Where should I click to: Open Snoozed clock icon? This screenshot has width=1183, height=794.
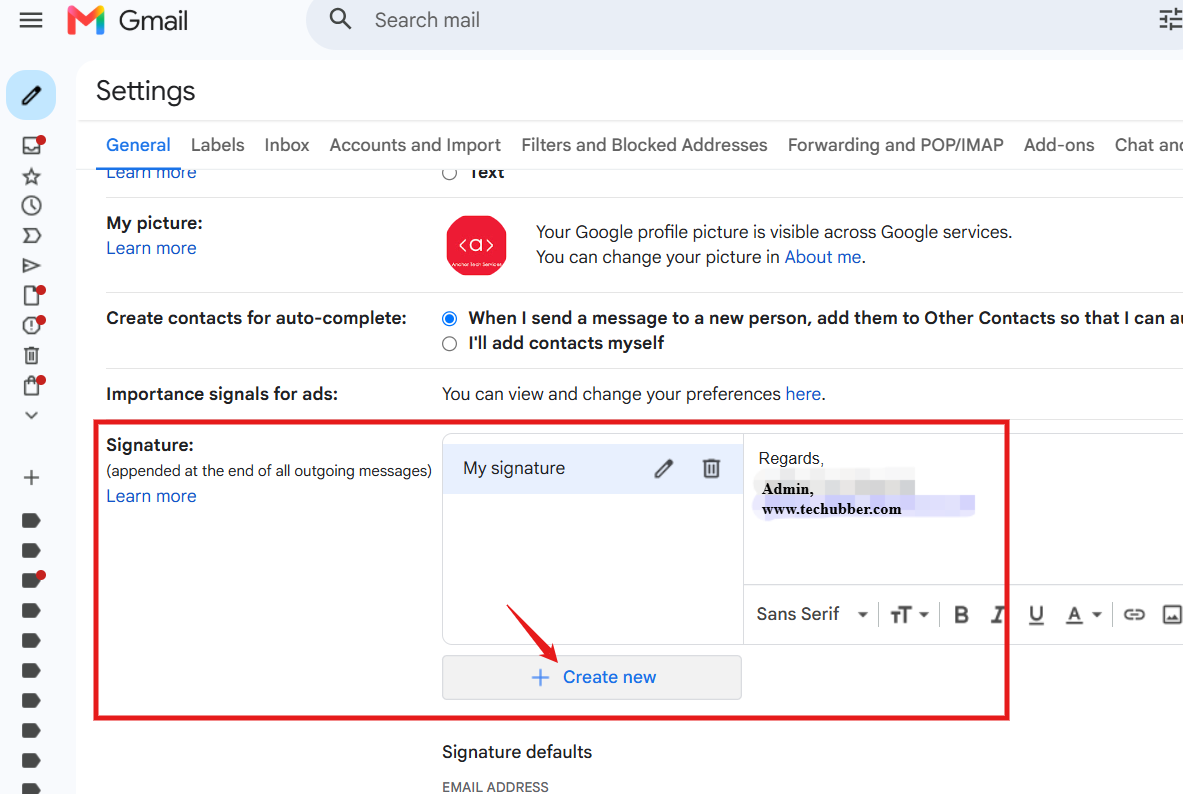(x=31, y=205)
